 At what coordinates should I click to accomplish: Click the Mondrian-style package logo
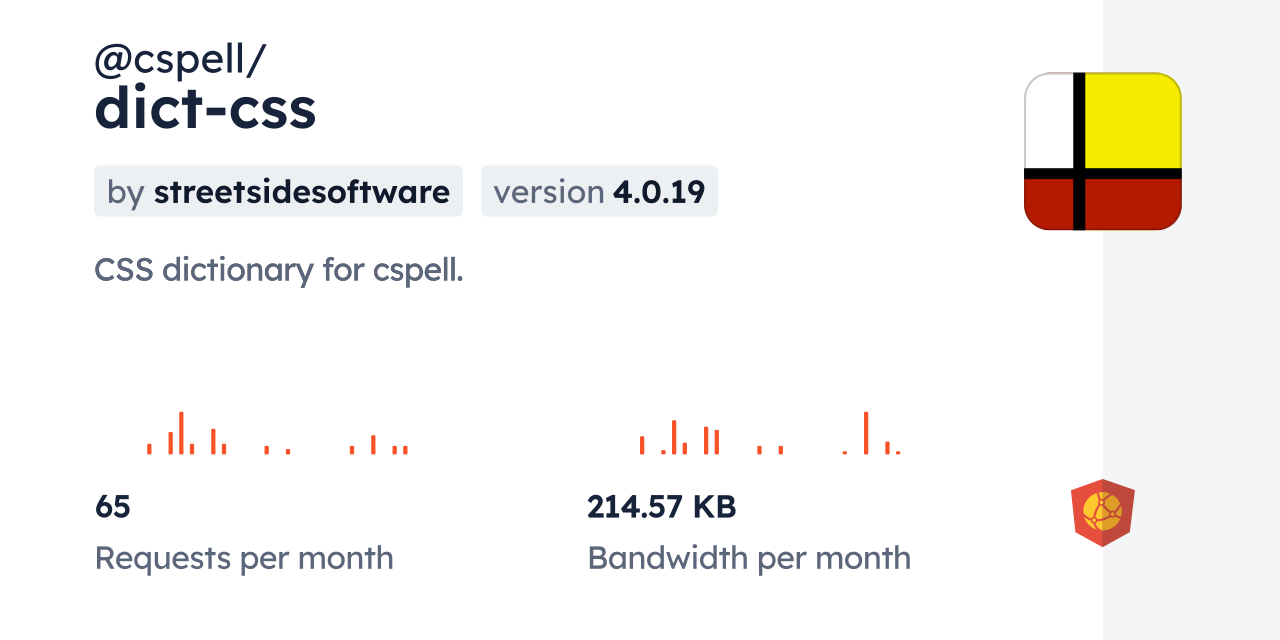pyautogui.click(x=1103, y=151)
